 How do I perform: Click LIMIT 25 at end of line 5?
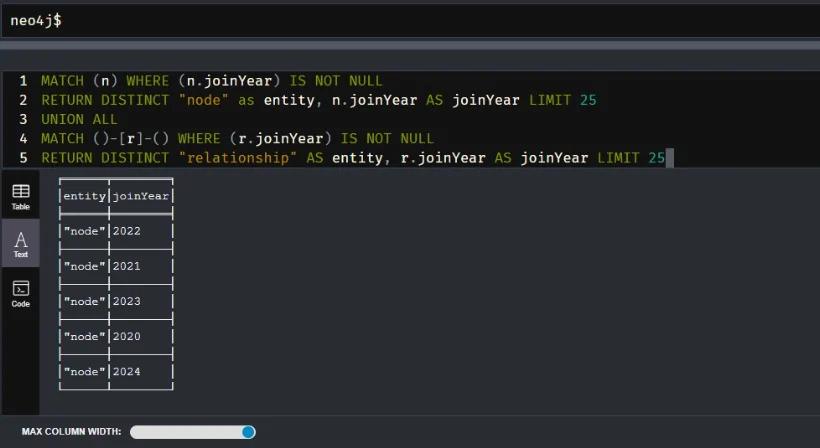pos(631,158)
